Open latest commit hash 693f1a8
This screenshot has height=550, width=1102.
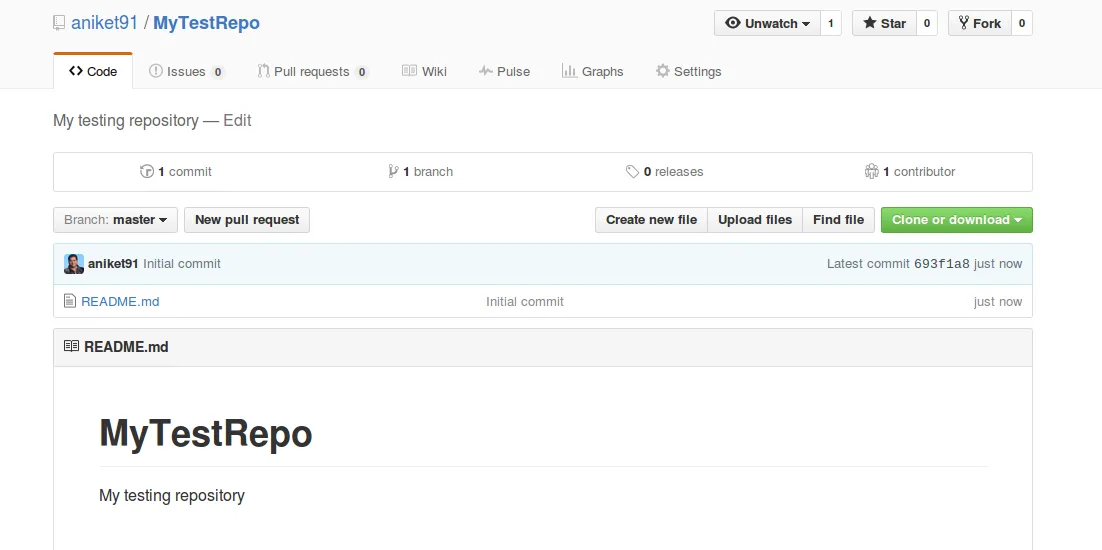(x=942, y=264)
